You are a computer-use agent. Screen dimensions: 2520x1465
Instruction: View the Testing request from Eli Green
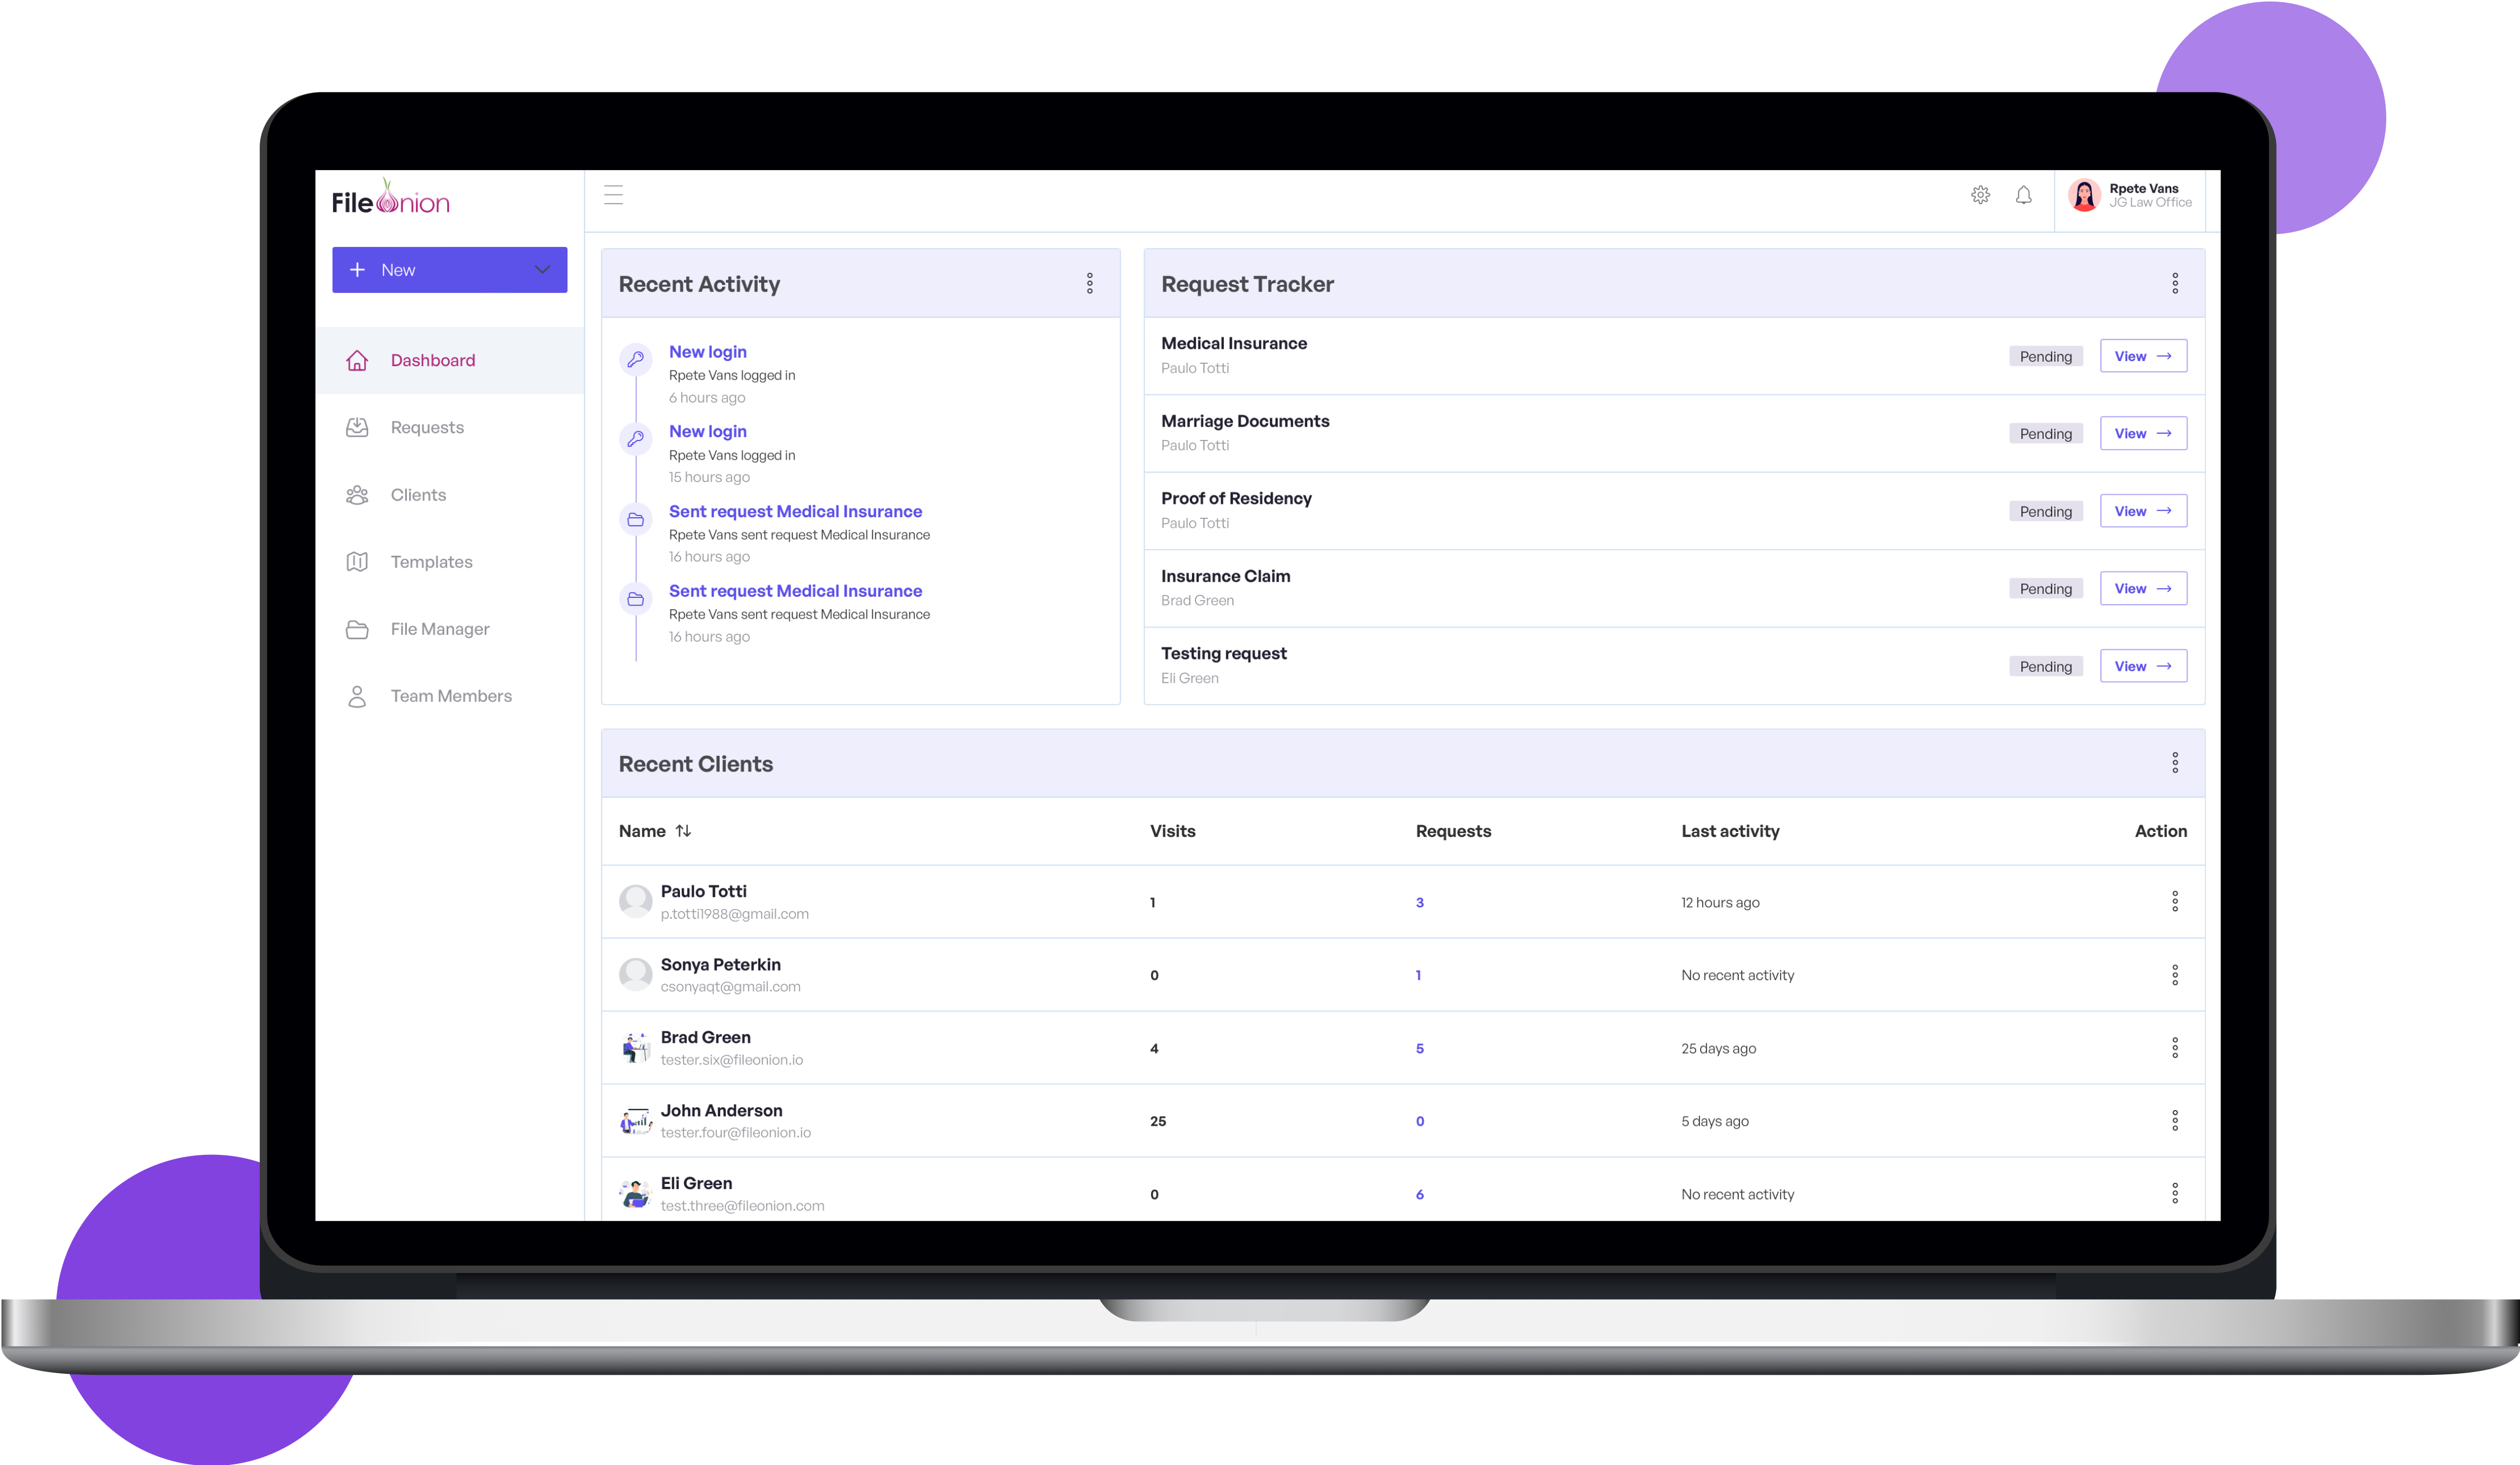pyautogui.click(x=2143, y=665)
